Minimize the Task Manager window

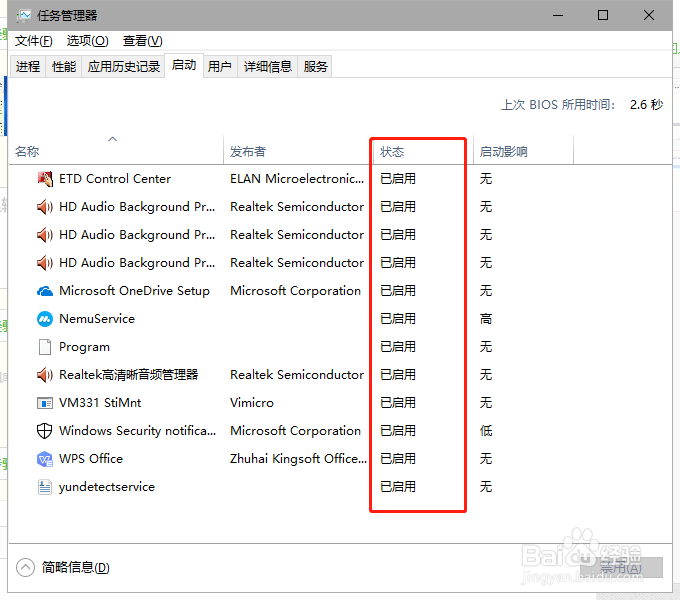(x=558, y=16)
